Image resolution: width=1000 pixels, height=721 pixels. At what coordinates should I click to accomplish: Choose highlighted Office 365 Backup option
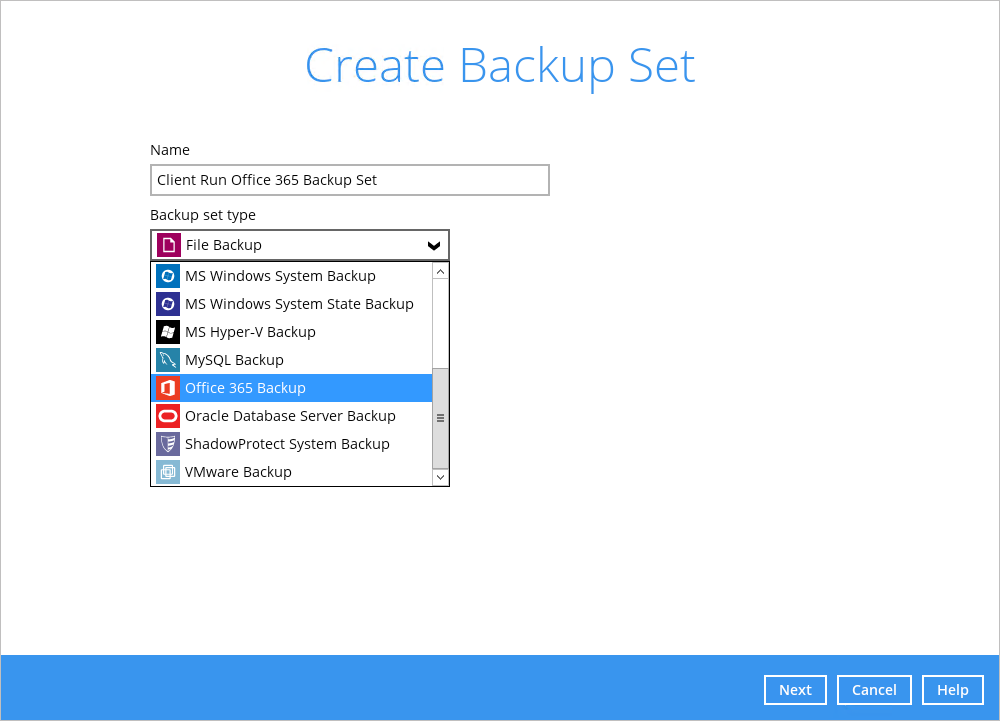click(291, 388)
